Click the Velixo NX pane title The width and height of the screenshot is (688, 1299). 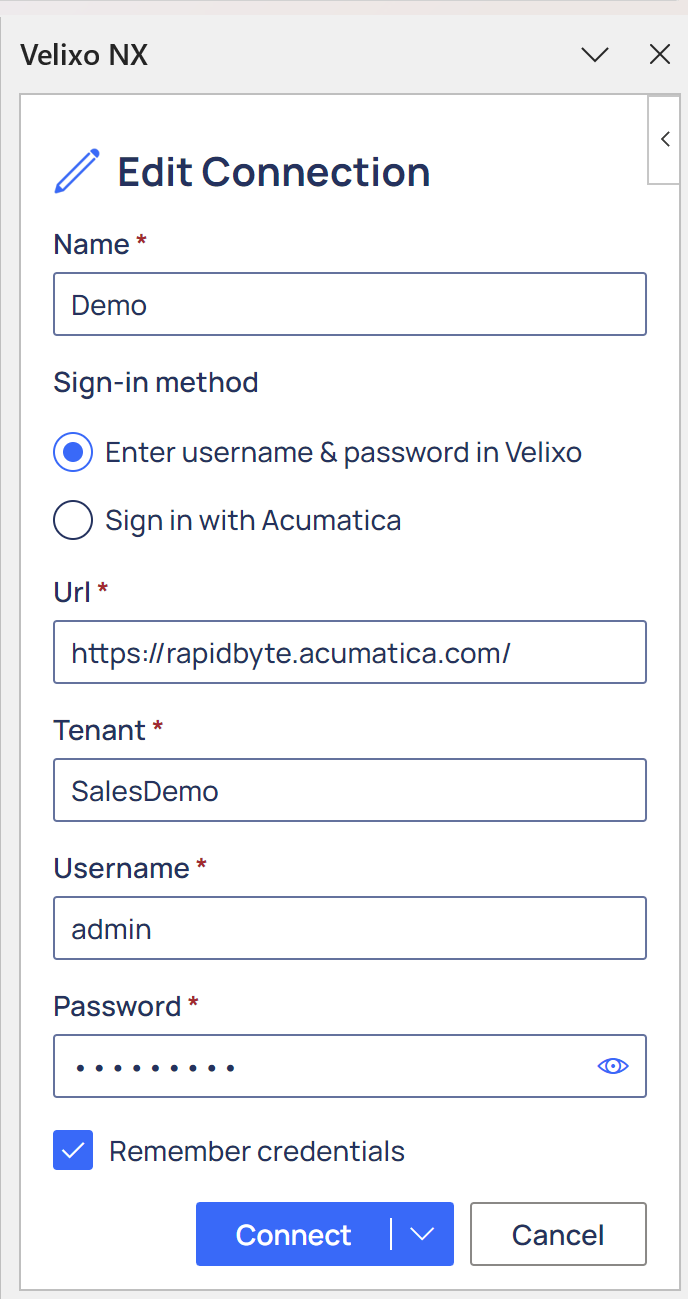pos(84,55)
